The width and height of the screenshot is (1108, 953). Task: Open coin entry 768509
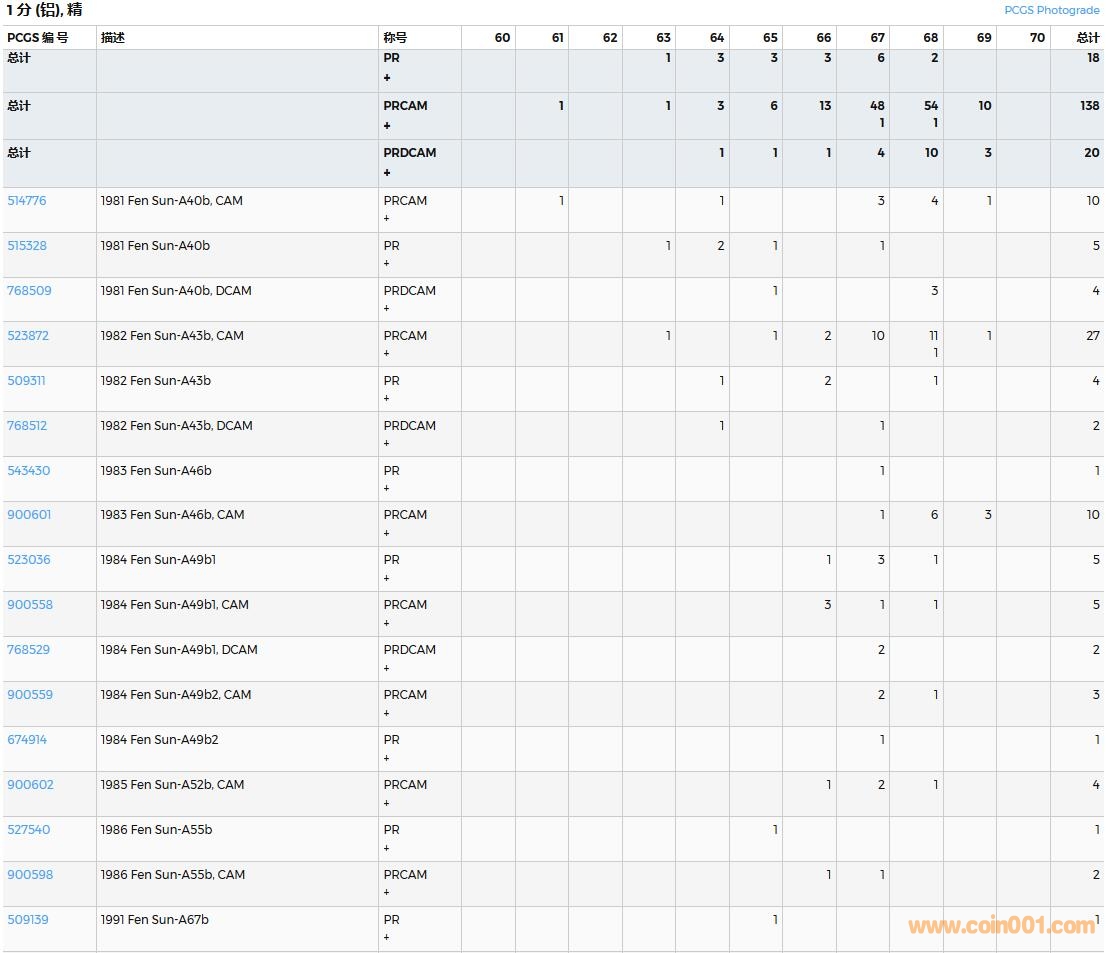coord(29,291)
